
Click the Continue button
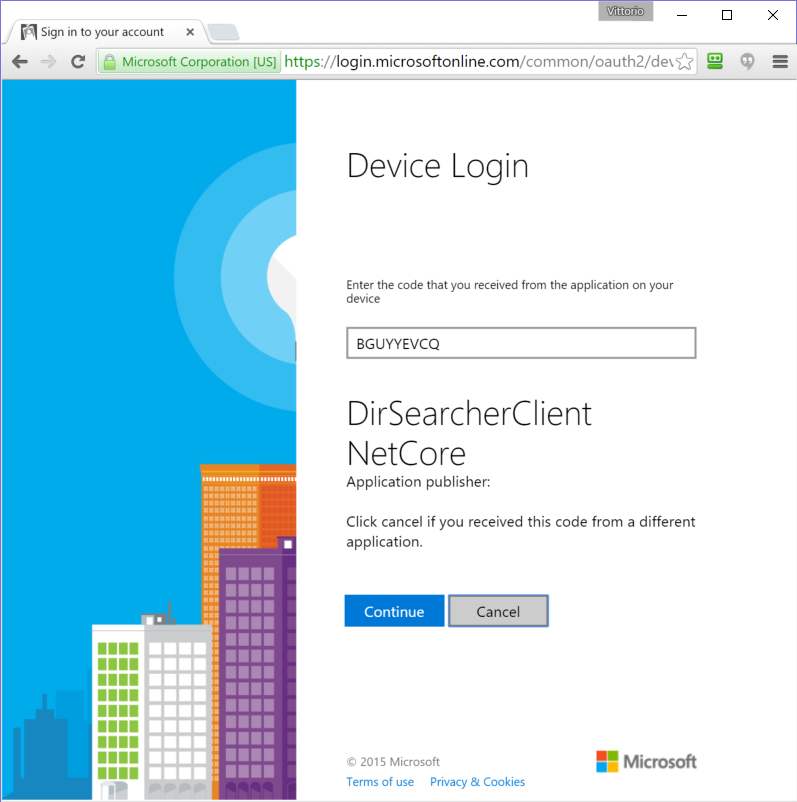coord(394,611)
